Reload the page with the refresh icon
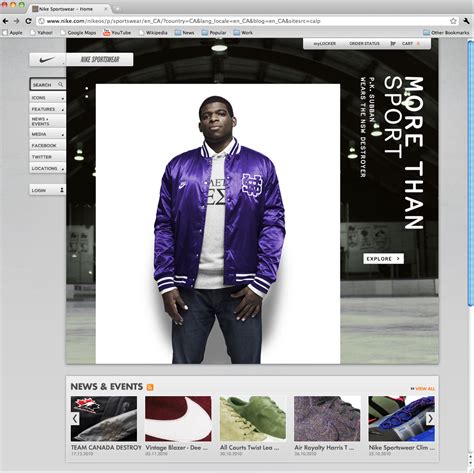This screenshot has height=473, width=474. [28, 21]
